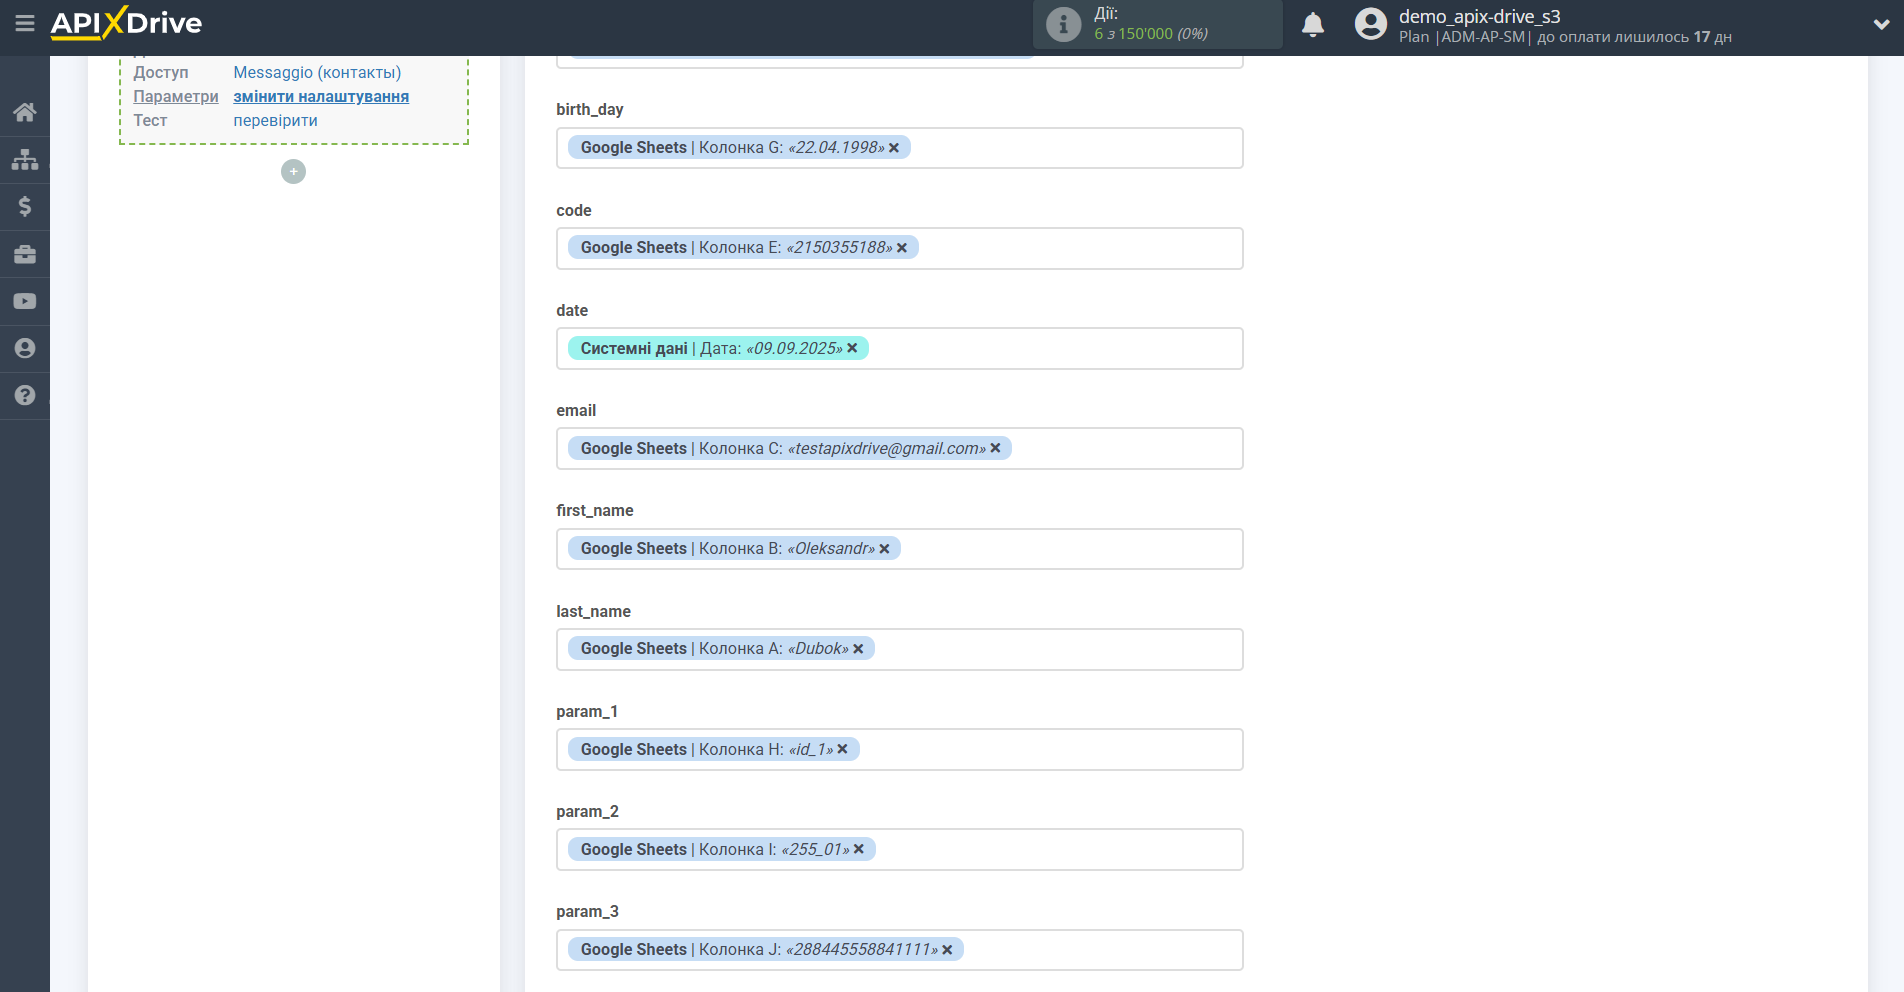Open the hamburger menu
This screenshot has height=992, width=1904.
coord(25,23)
